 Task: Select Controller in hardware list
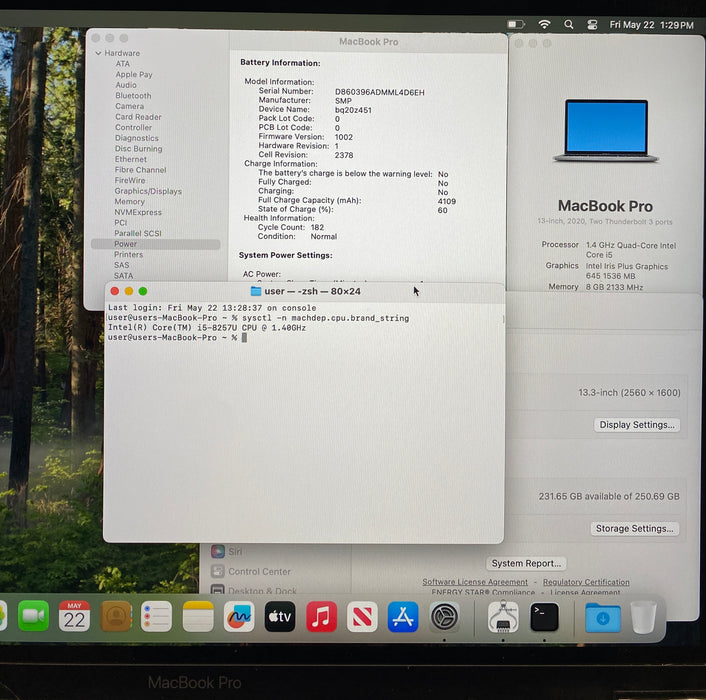133,127
